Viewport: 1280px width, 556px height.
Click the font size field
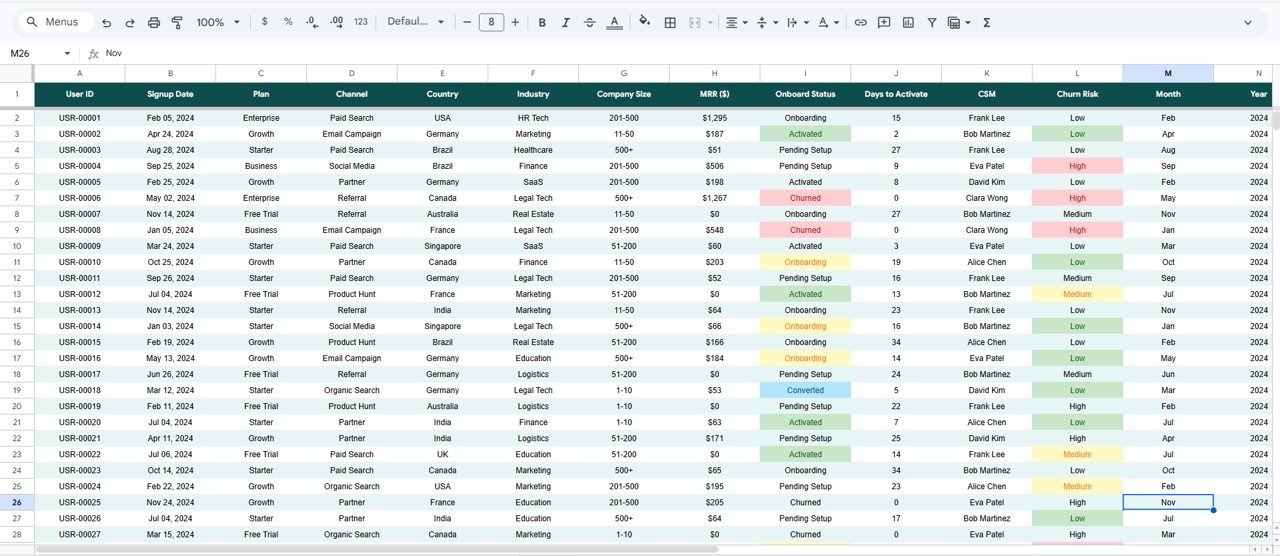[x=491, y=22]
